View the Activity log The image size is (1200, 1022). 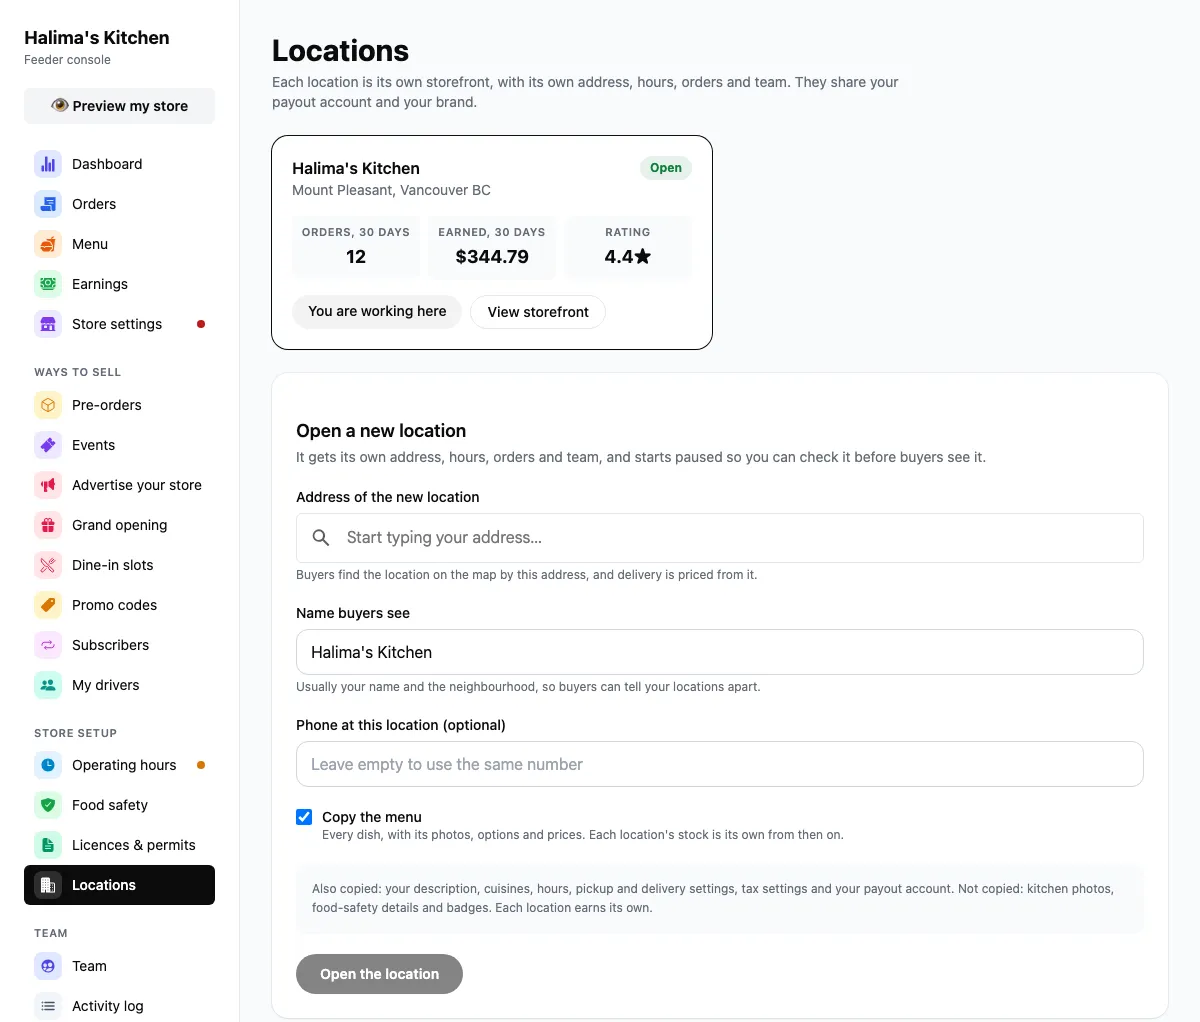(x=119, y=1006)
